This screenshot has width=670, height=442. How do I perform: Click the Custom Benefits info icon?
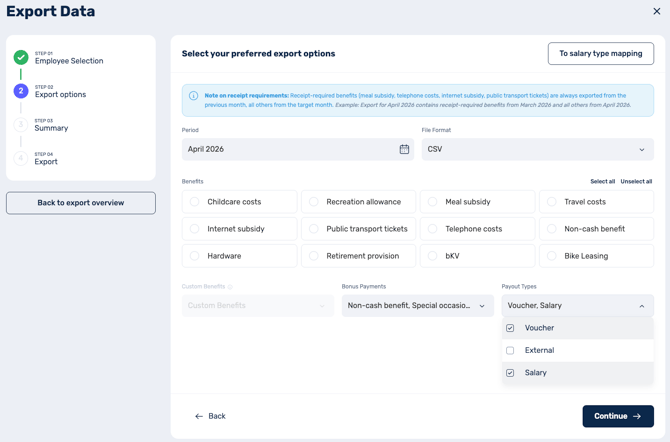pos(230,287)
